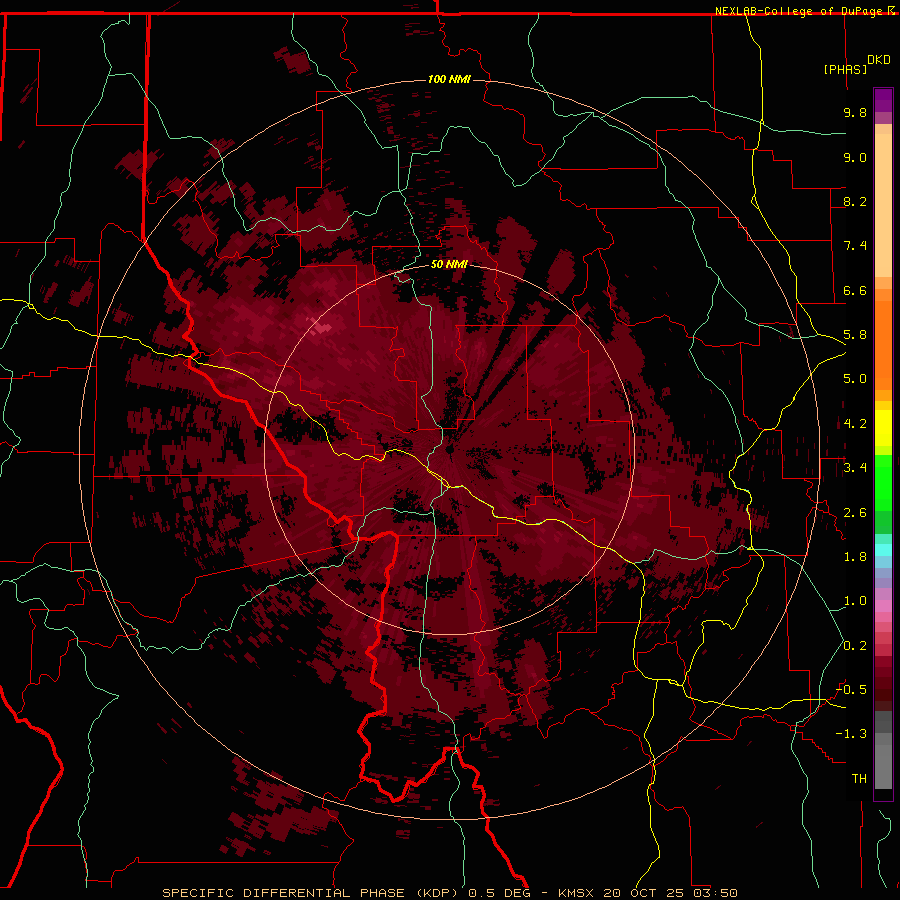
Task: Click the 6.6 value on the color scale
Action: click(x=855, y=290)
